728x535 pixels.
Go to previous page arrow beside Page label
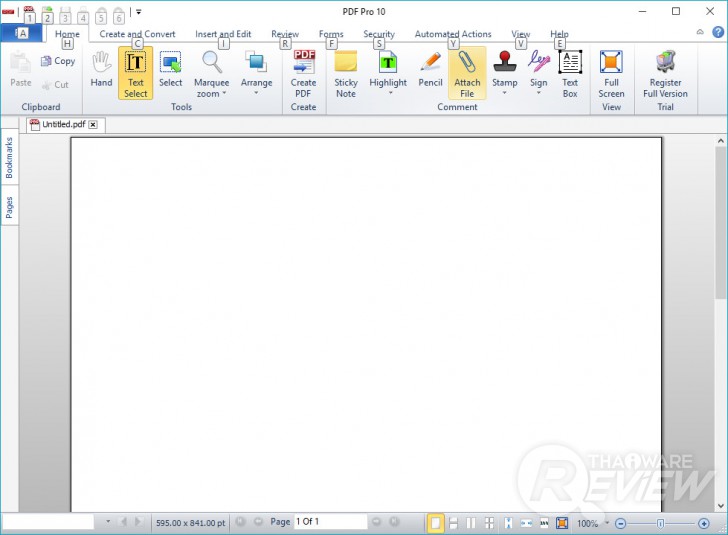click(258, 522)
